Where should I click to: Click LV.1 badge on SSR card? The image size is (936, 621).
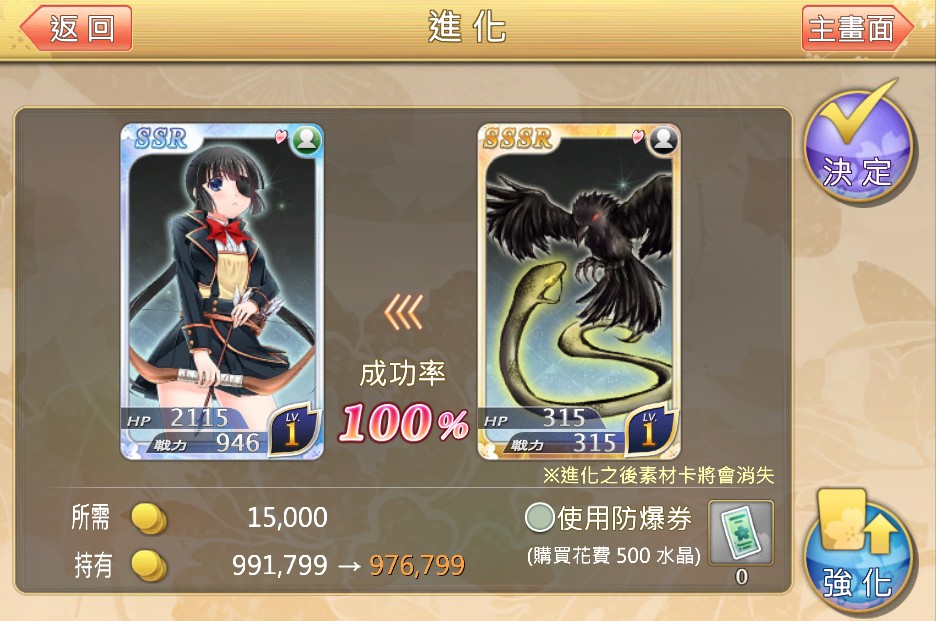[293, 430]
